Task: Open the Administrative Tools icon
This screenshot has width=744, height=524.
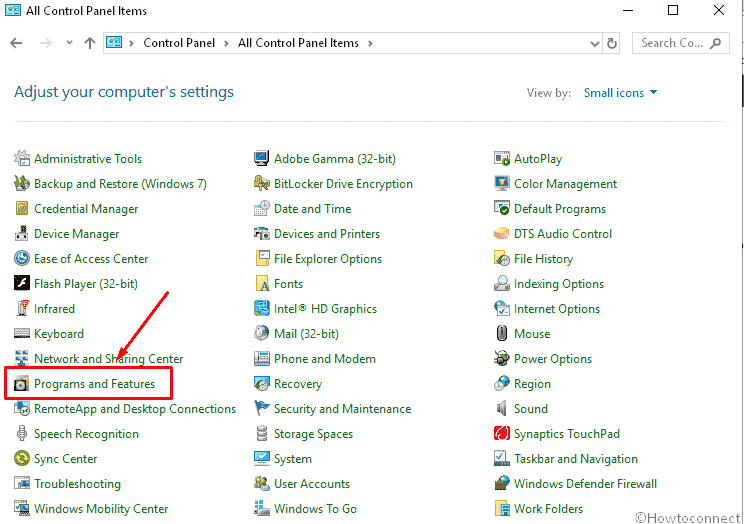Action: 22,159
